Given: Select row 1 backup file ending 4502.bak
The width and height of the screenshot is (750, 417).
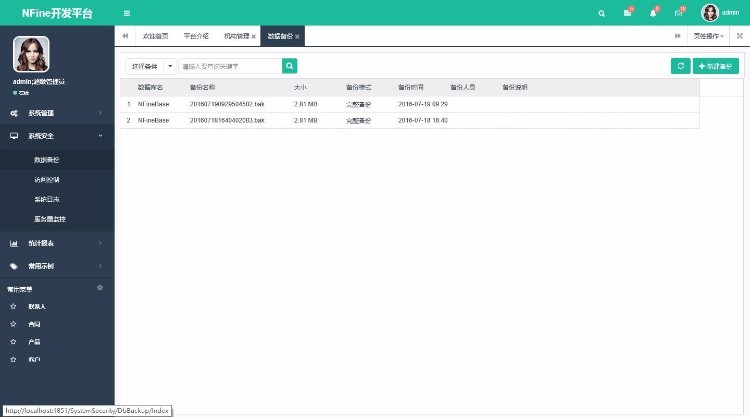Looking at the screenshot, I should pyautogui.click(x=227, y=104).
